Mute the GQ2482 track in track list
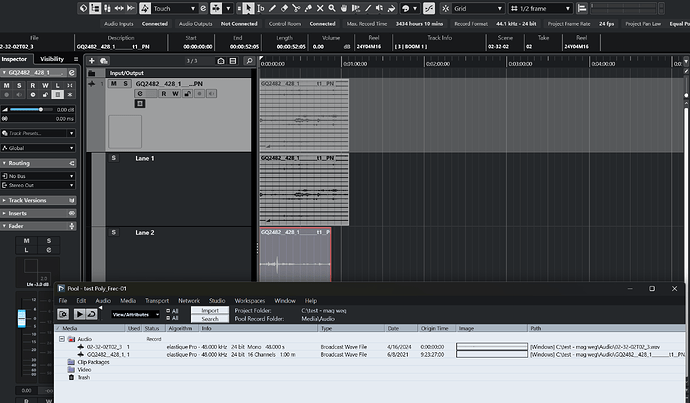 coord(113,84)
